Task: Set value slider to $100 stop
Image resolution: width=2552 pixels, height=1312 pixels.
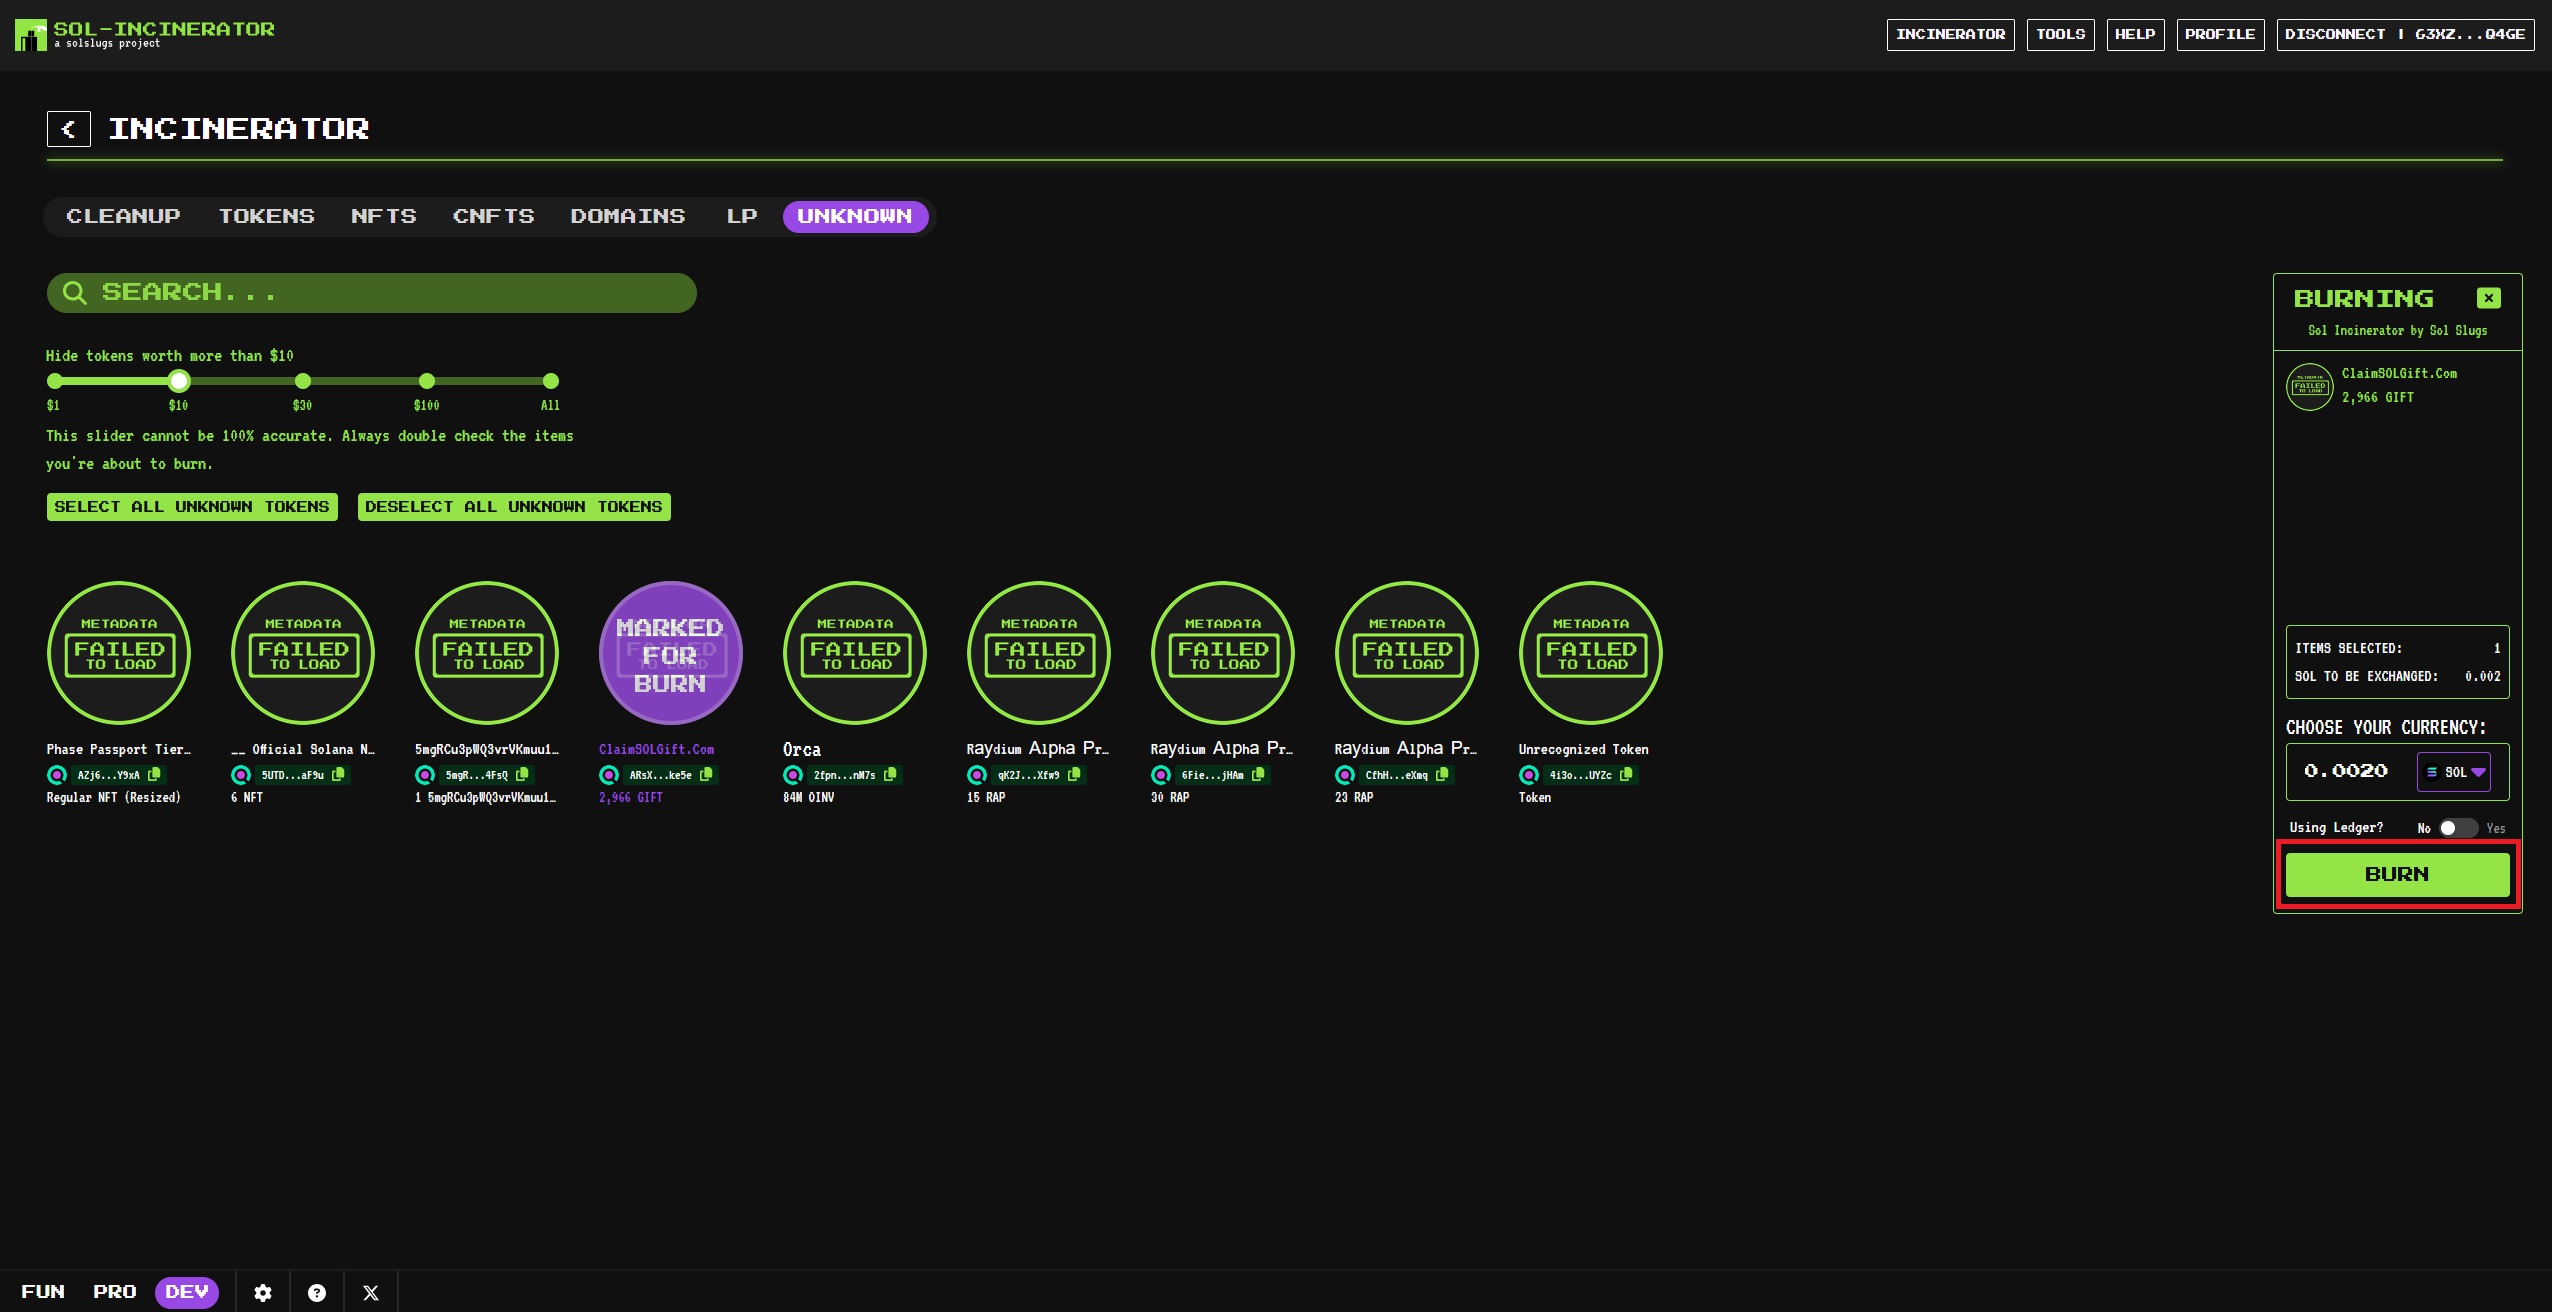Action: 427,381
